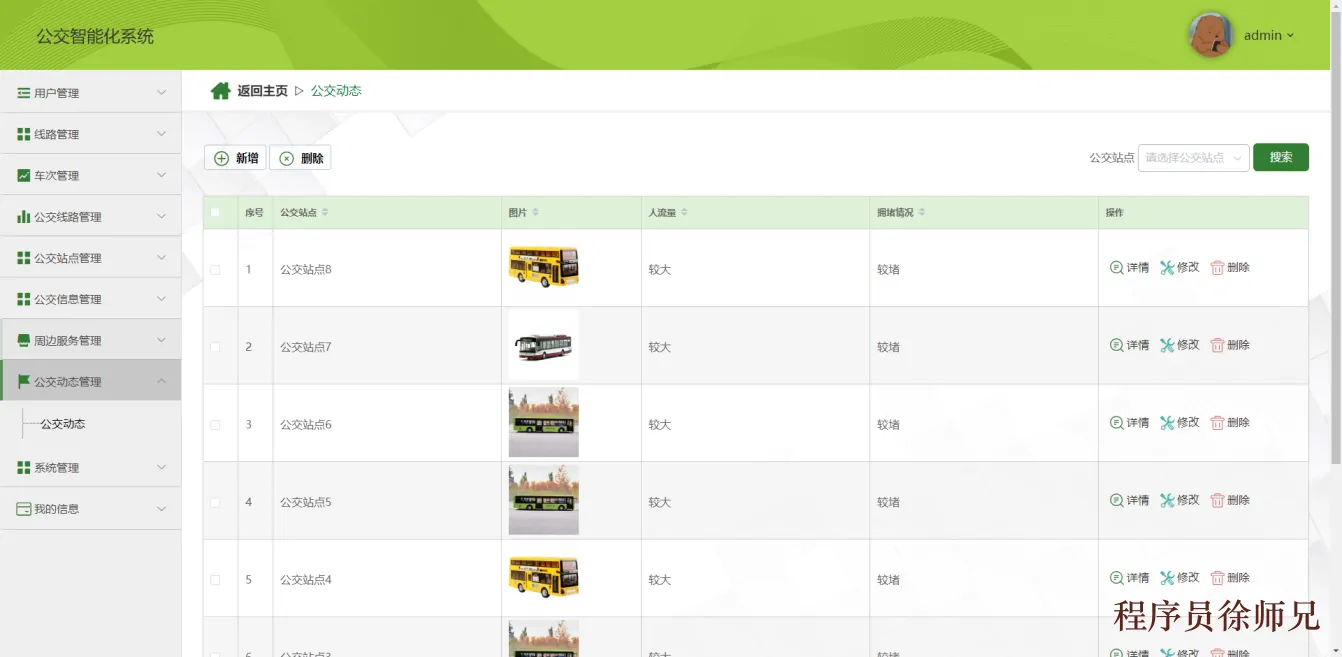The height and width of the screenshot is (657, 1342).
Task: Delete the 公交站点7 row
Action: pyautogui.click(x=1230, y=345)
